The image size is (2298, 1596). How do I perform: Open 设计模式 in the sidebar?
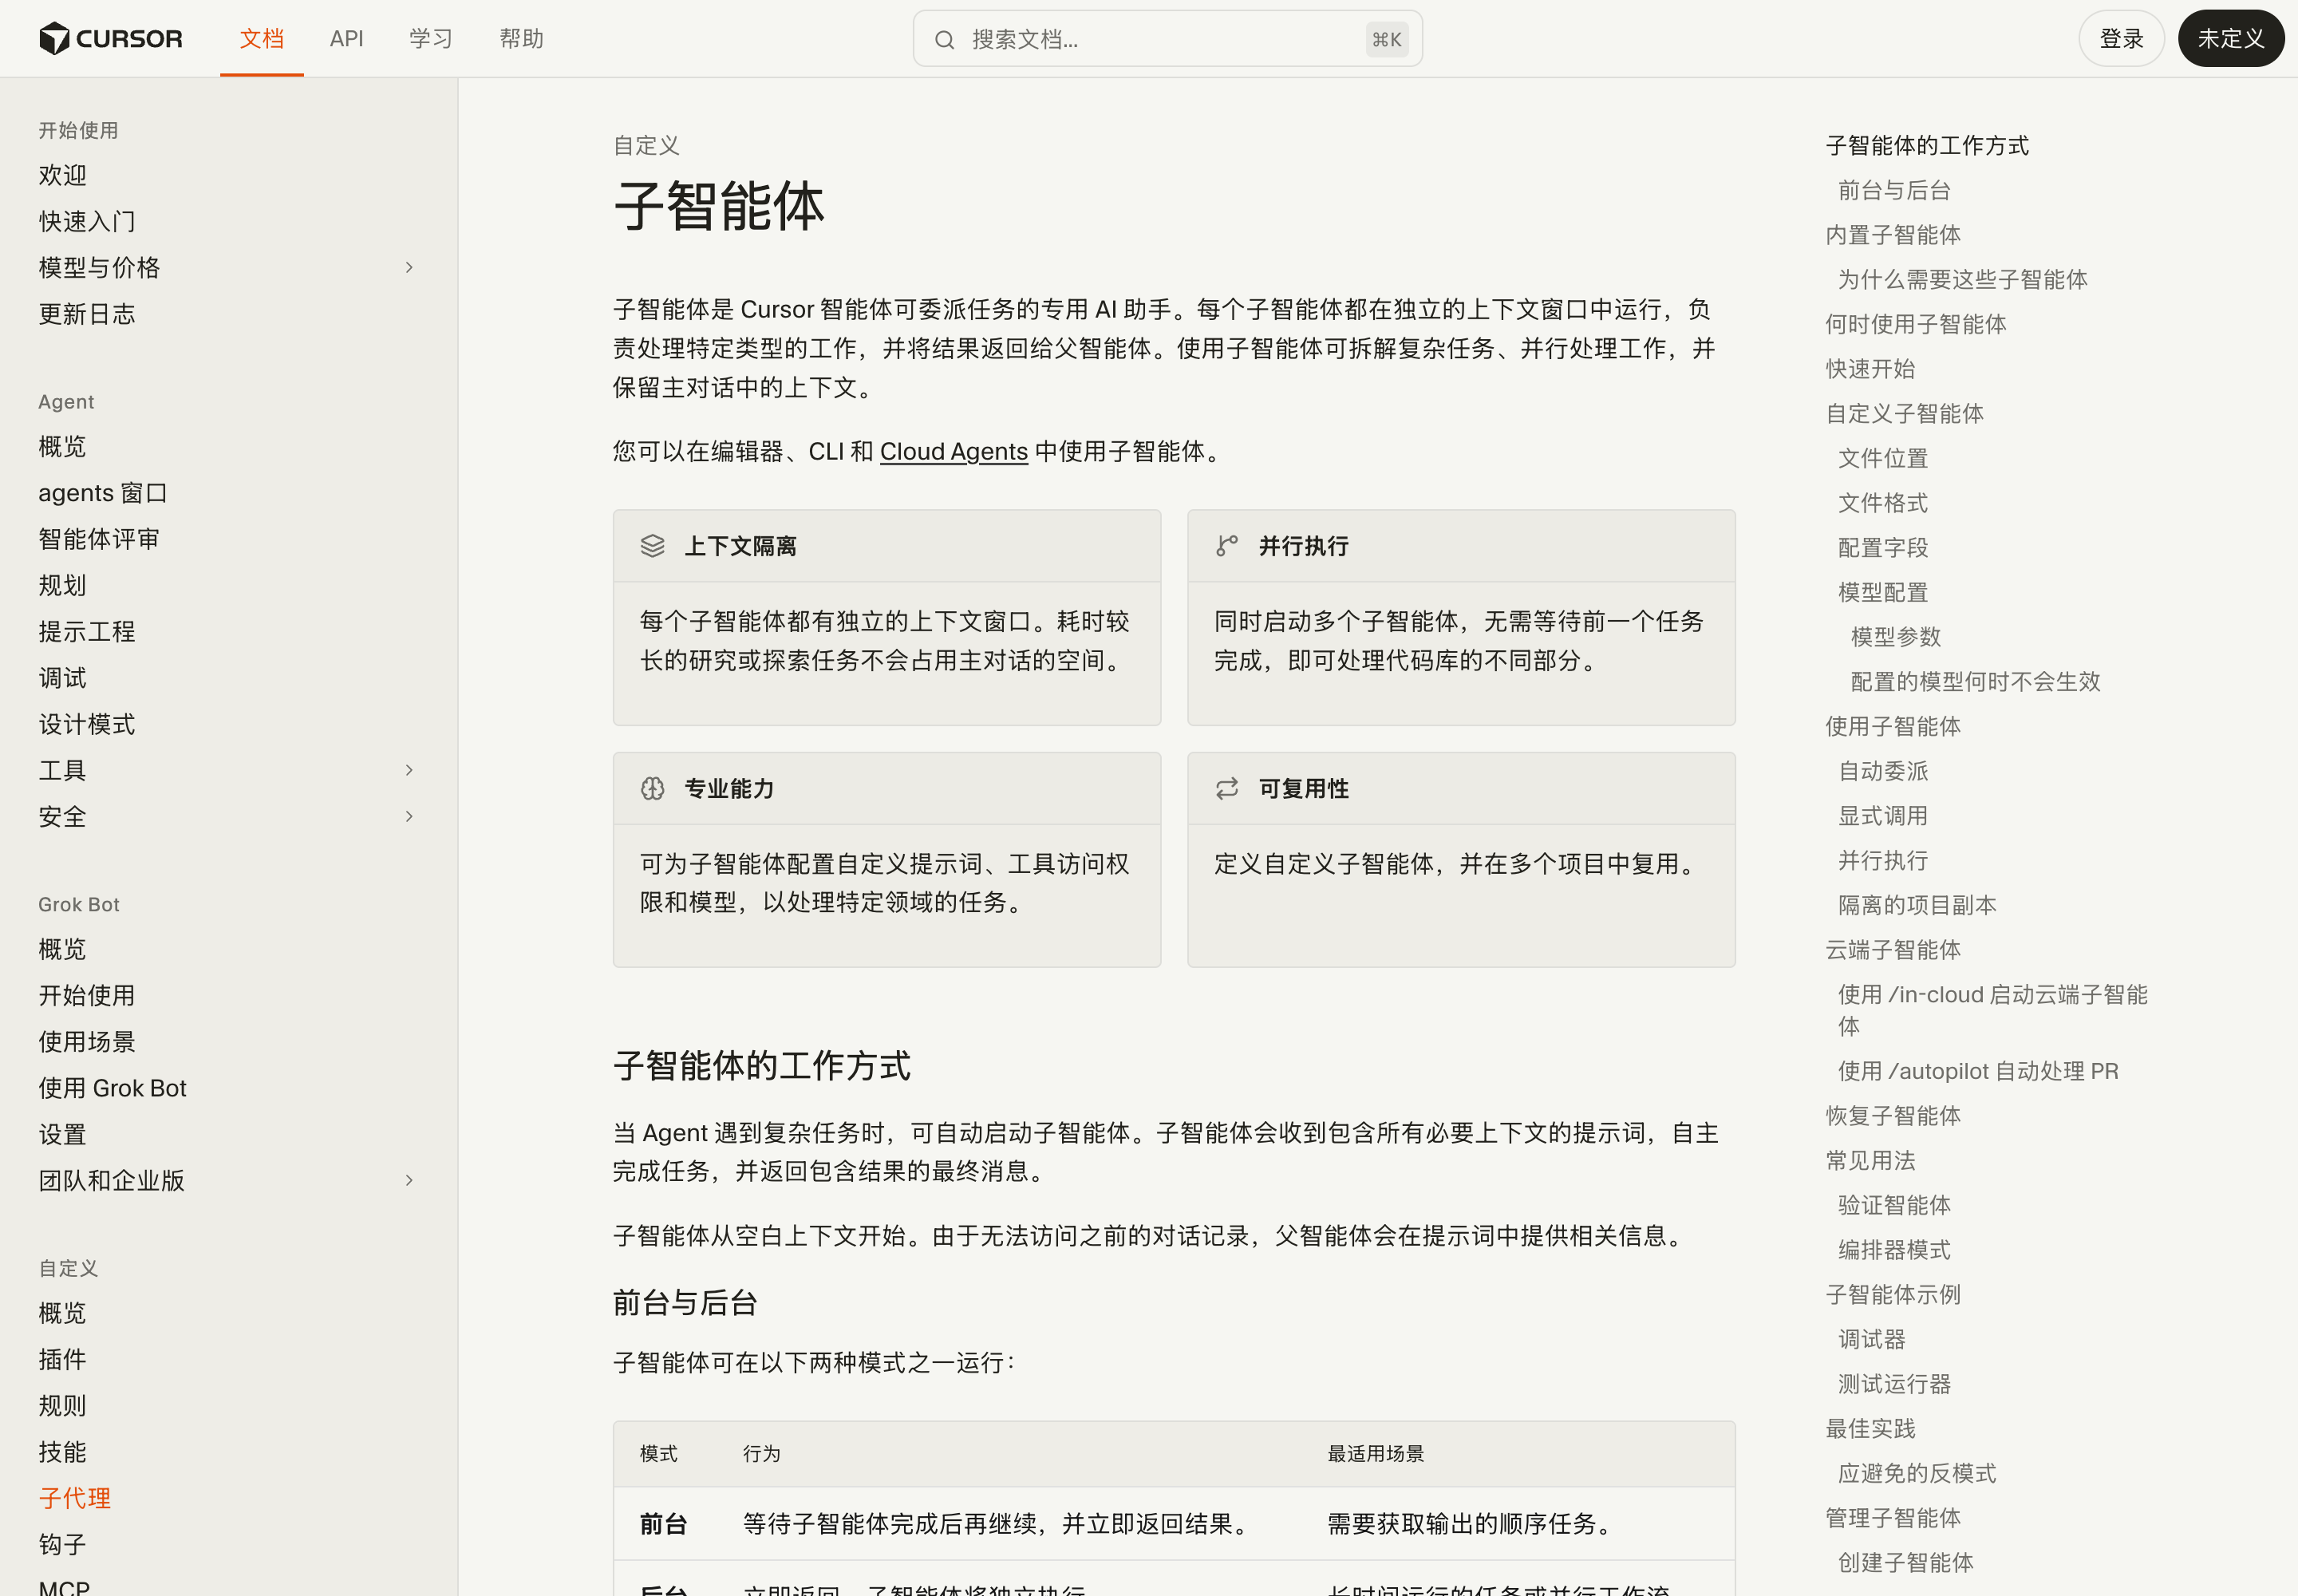pyautogui.click(x=87, y=725)
